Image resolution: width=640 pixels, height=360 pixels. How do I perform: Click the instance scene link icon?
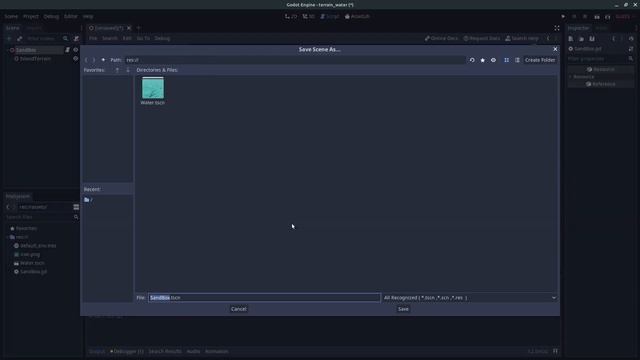tap(19, 38)
